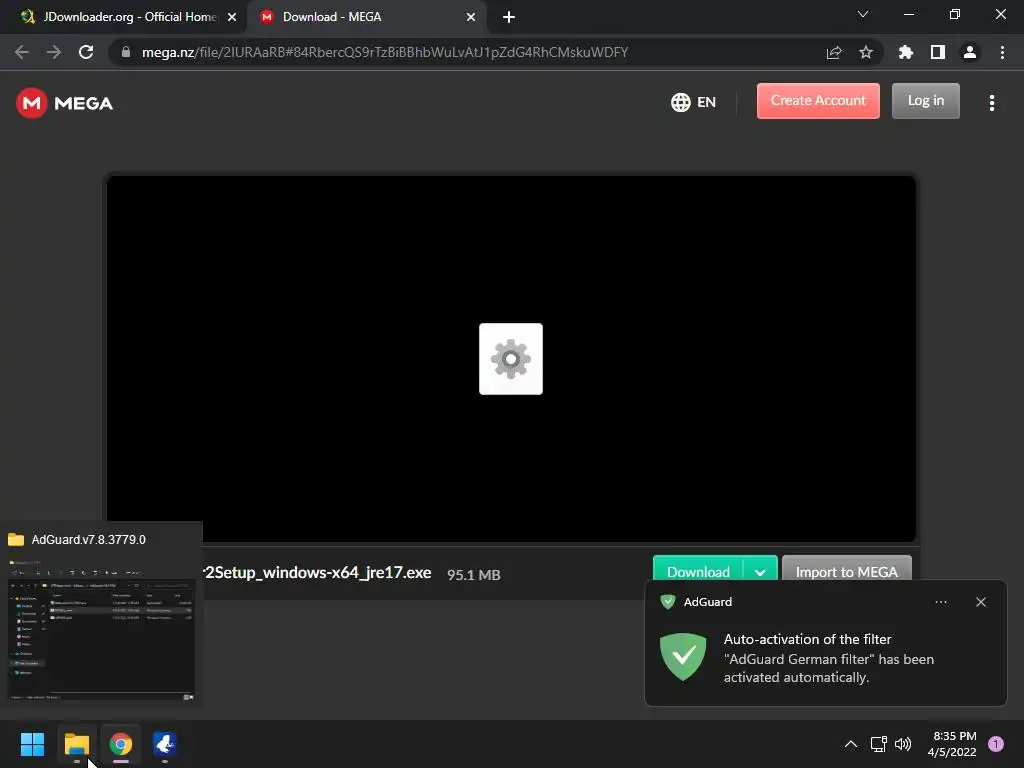This screenshot has height=768, width=1024.
Task: Open the network status tray icon
Action: tap(878, 744)
